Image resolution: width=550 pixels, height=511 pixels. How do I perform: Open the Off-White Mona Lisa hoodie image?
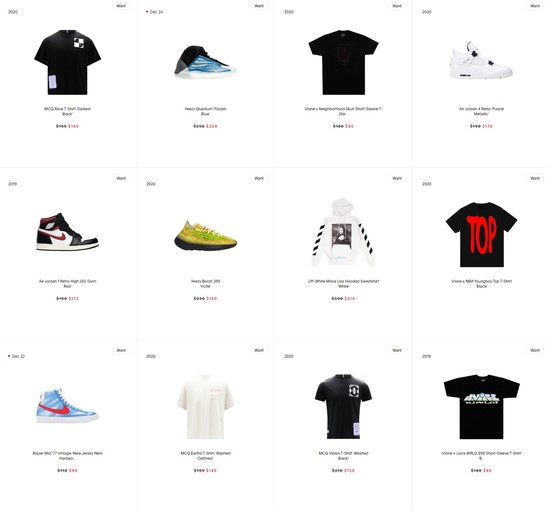pos(343,233)
